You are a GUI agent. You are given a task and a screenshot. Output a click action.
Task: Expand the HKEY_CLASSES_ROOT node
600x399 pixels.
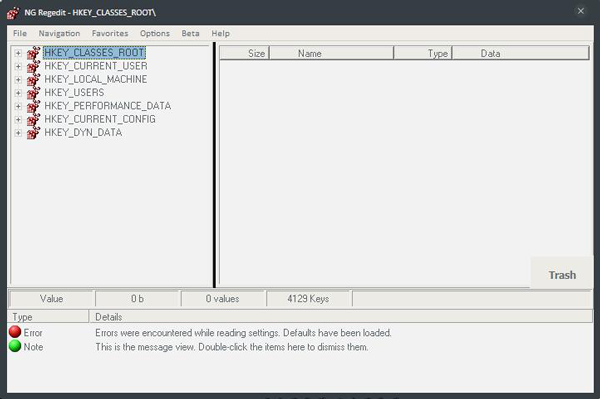[x=18, y=53]
